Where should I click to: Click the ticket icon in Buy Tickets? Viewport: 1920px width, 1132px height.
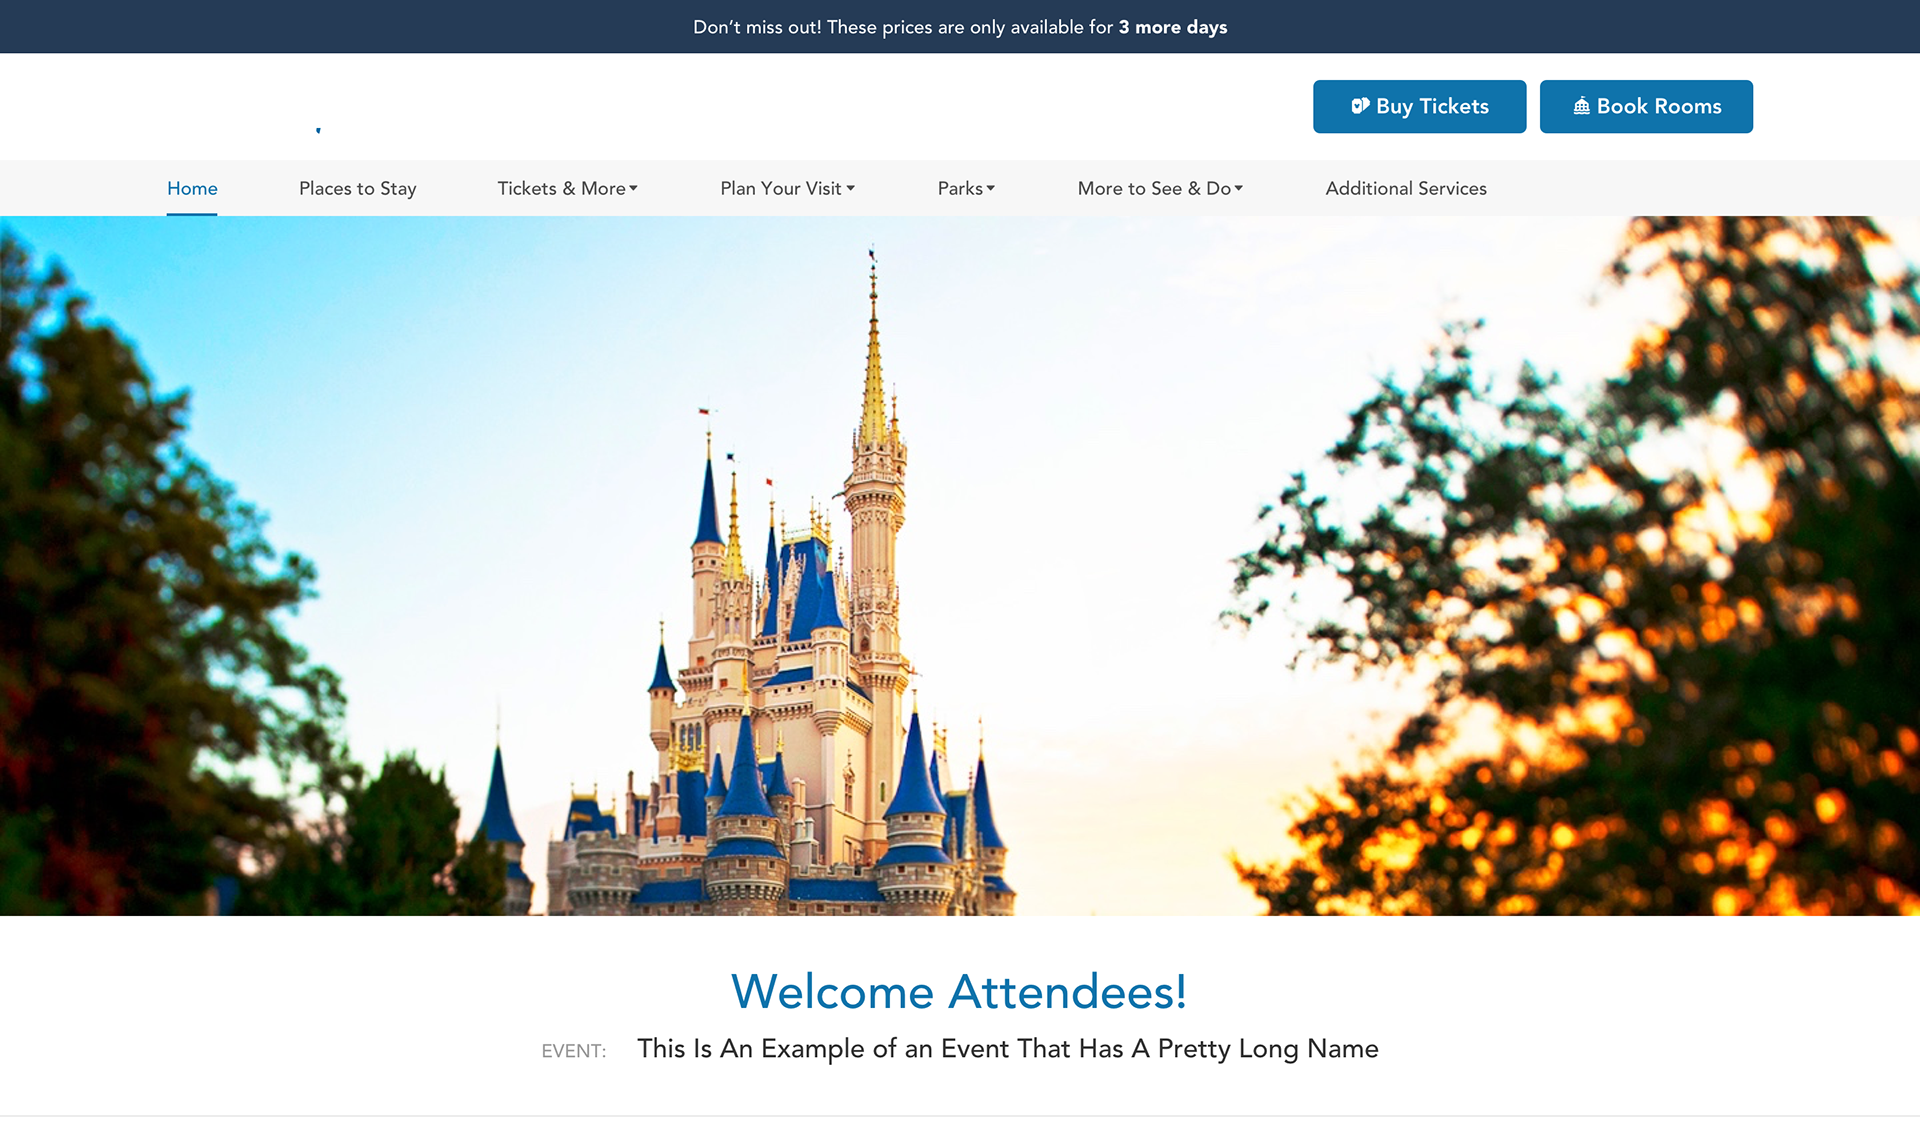[x=1360, y=106]
